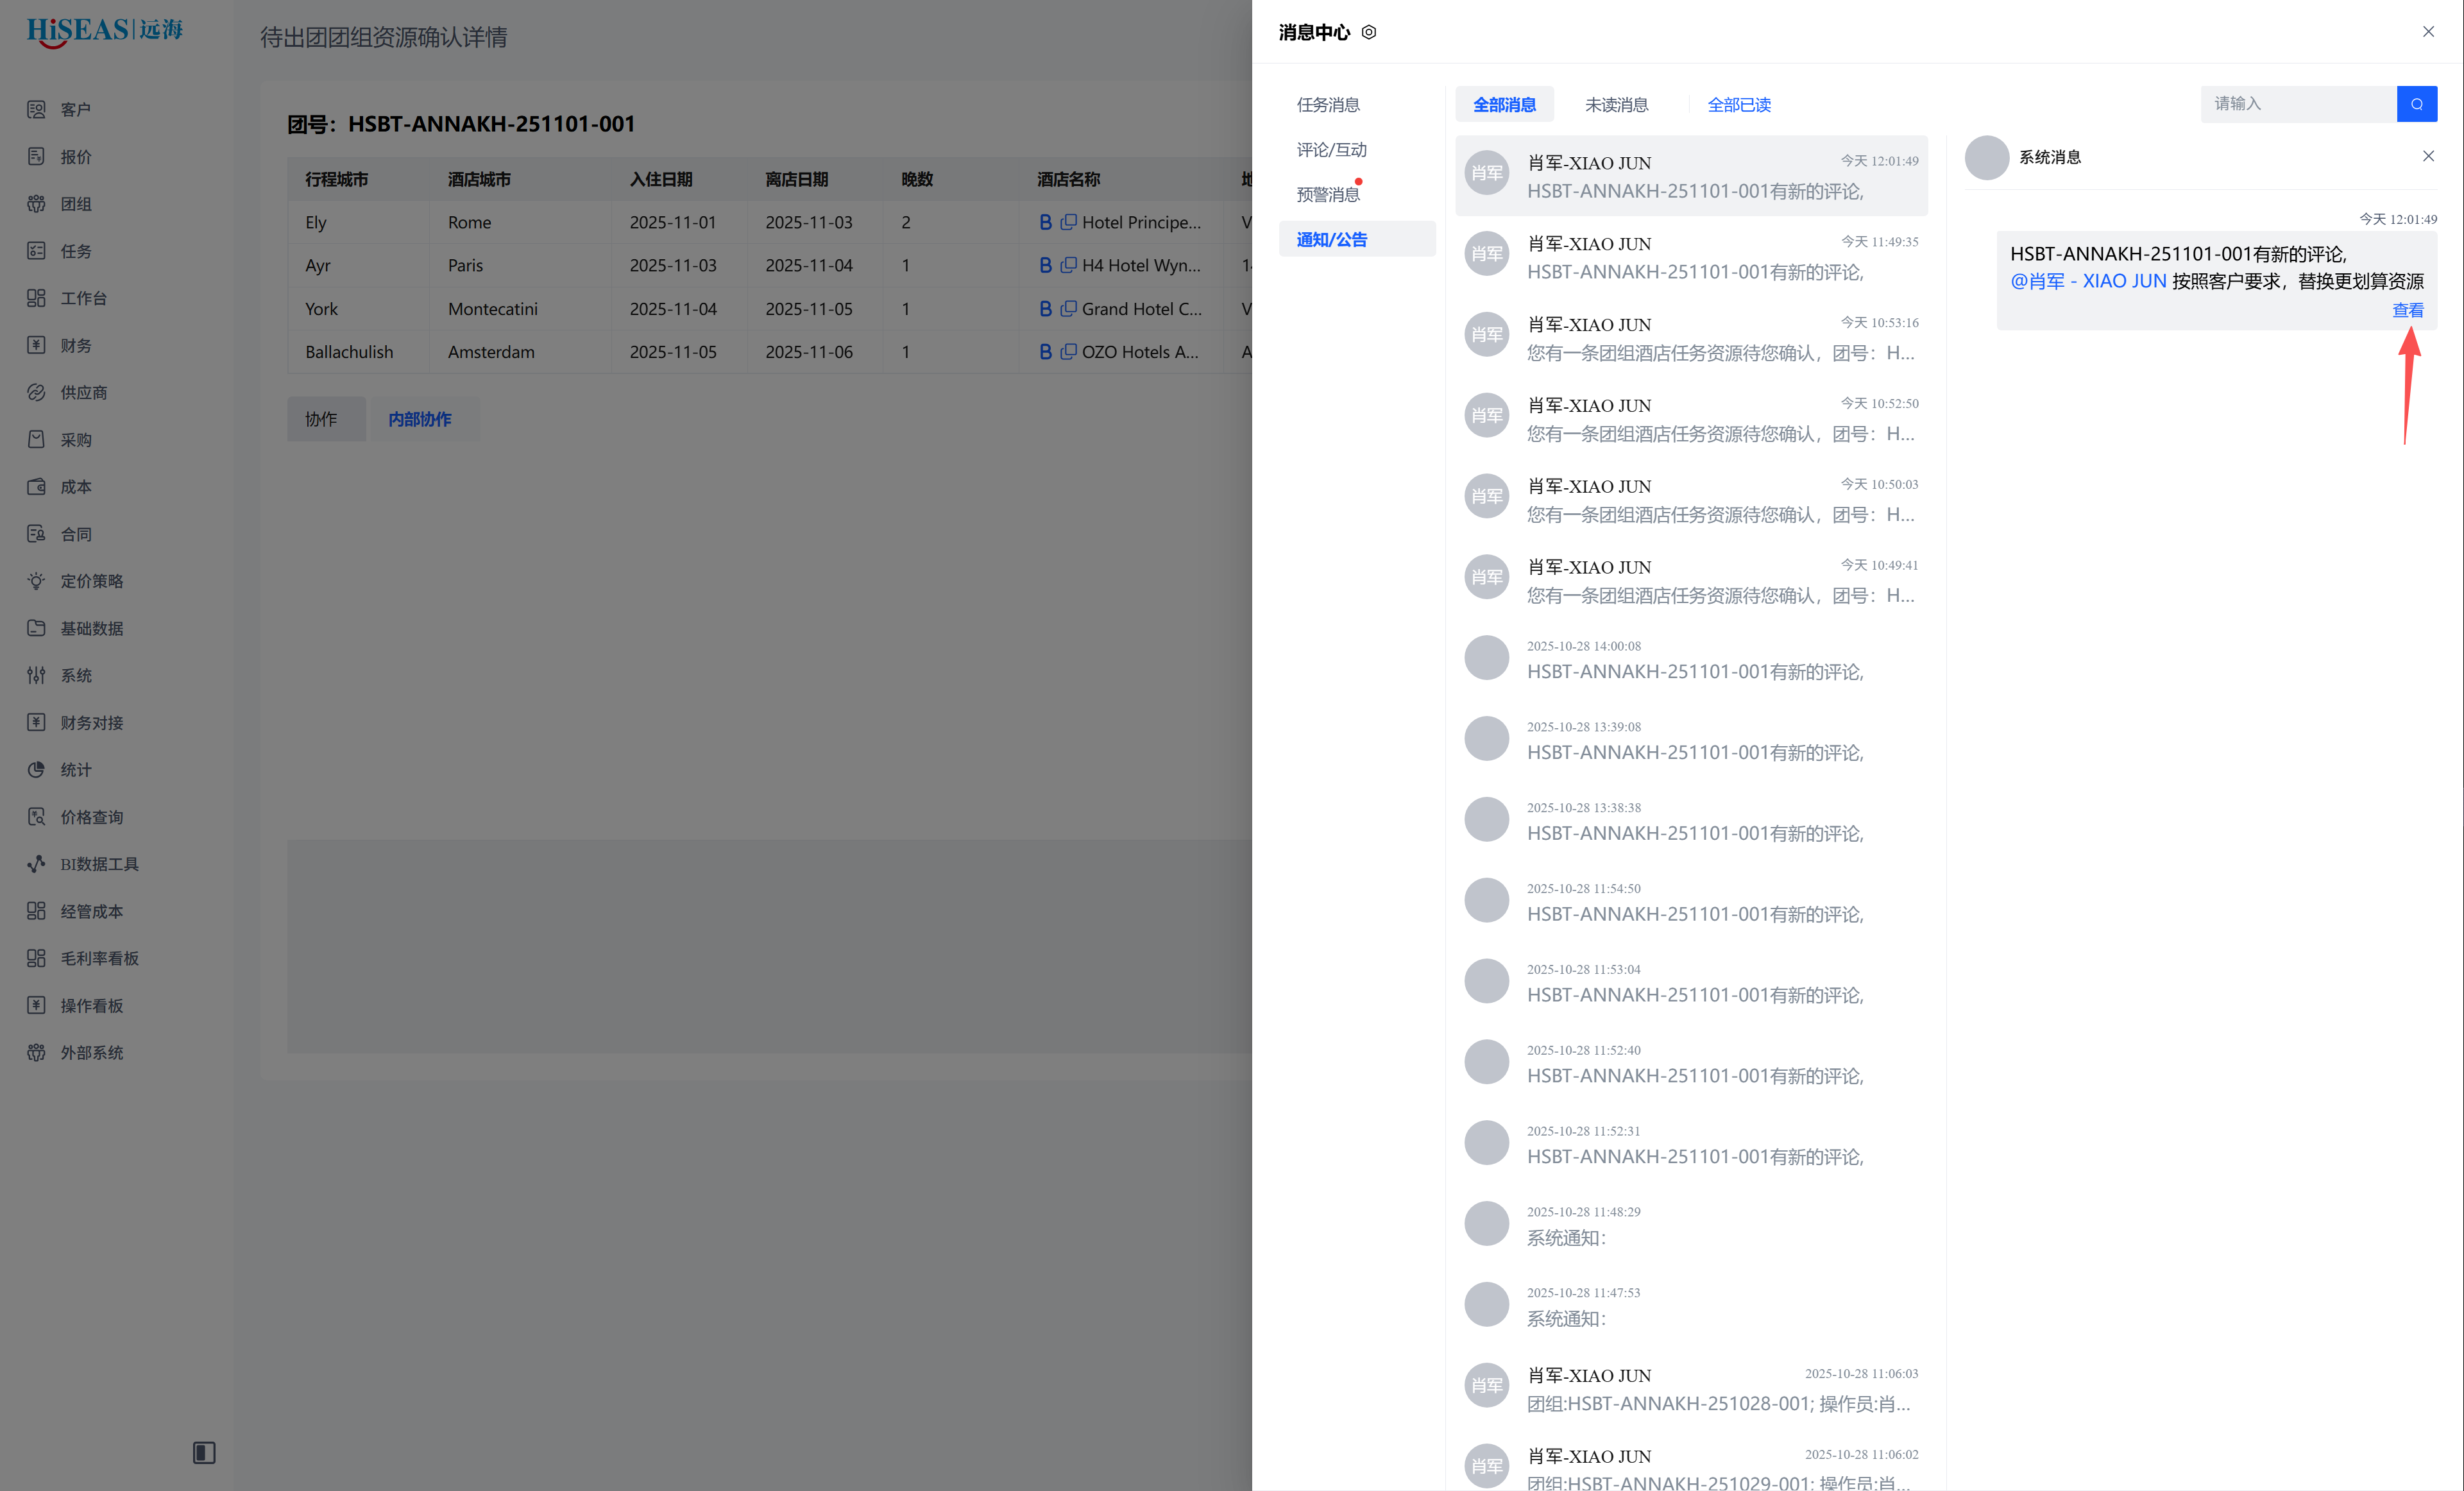
Task: Close the system message detail panel
Action: click(2427, 156)
